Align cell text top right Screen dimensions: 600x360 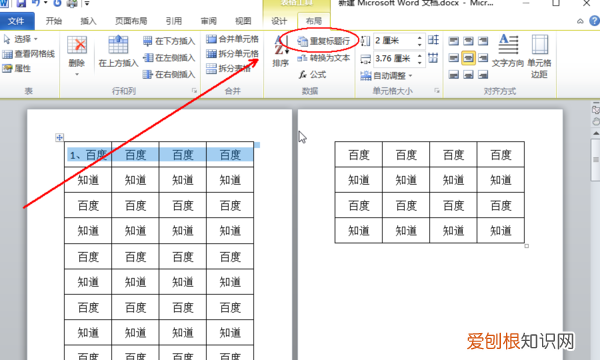[x=483, y=41]
